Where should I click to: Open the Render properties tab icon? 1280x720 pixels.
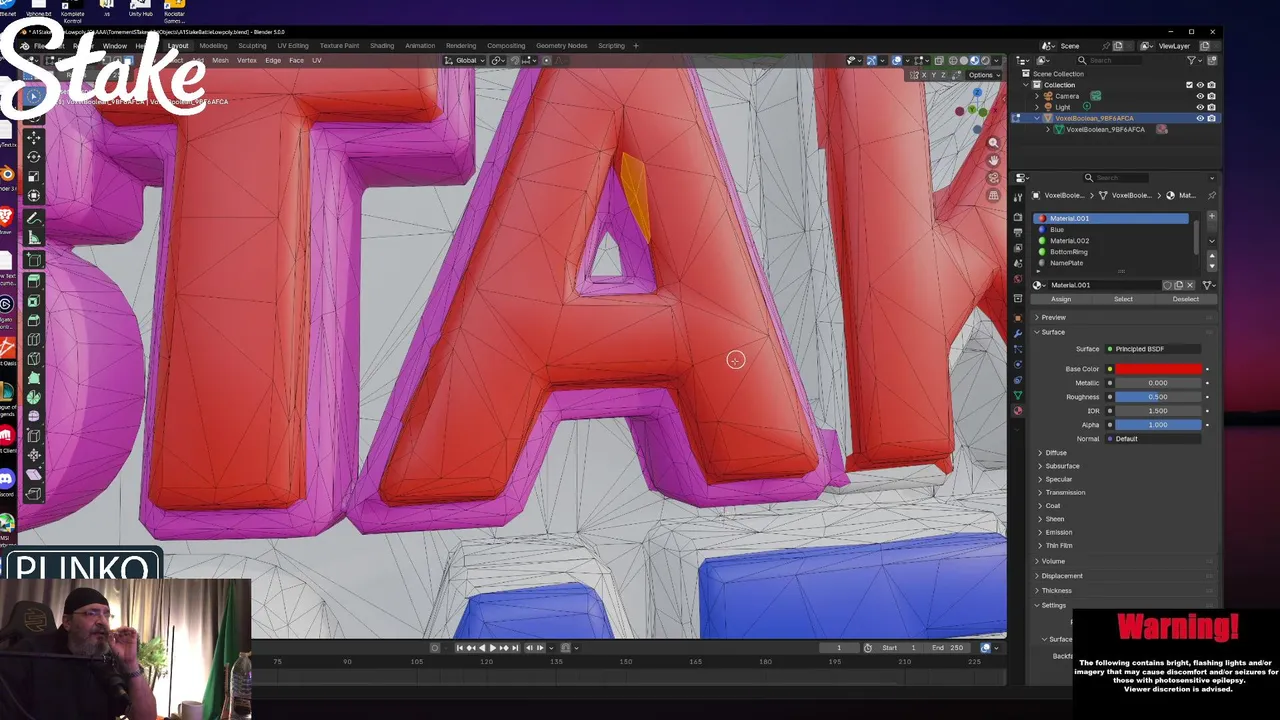(1018, 218)
